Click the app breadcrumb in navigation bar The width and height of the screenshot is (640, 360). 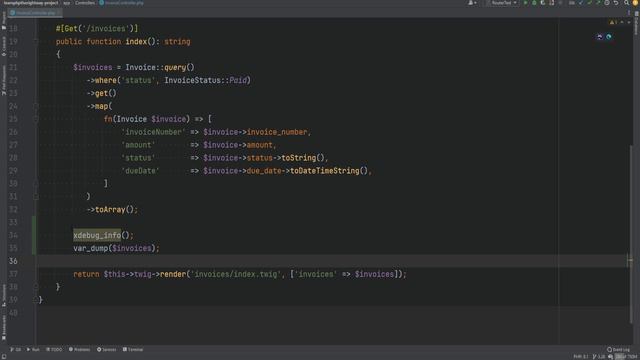click(67, 3)
